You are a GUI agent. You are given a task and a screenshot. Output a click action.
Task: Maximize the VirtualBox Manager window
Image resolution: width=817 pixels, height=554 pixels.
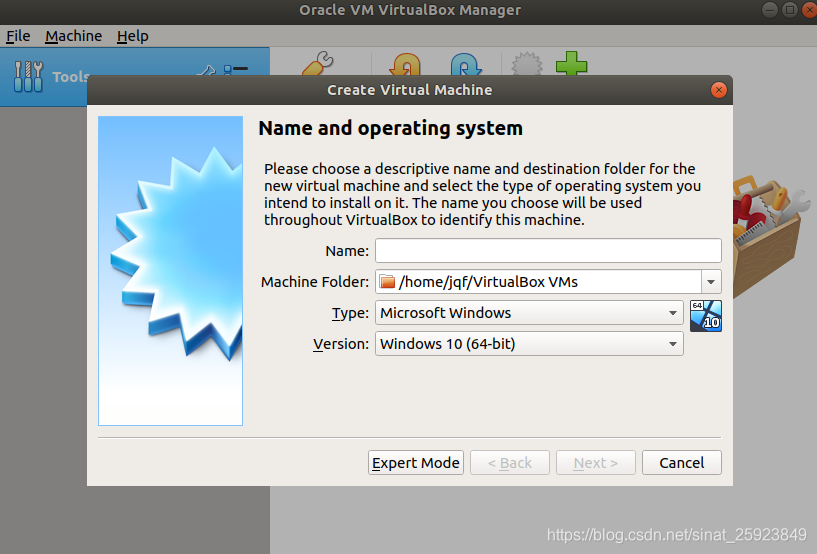(x=790, y=10)
